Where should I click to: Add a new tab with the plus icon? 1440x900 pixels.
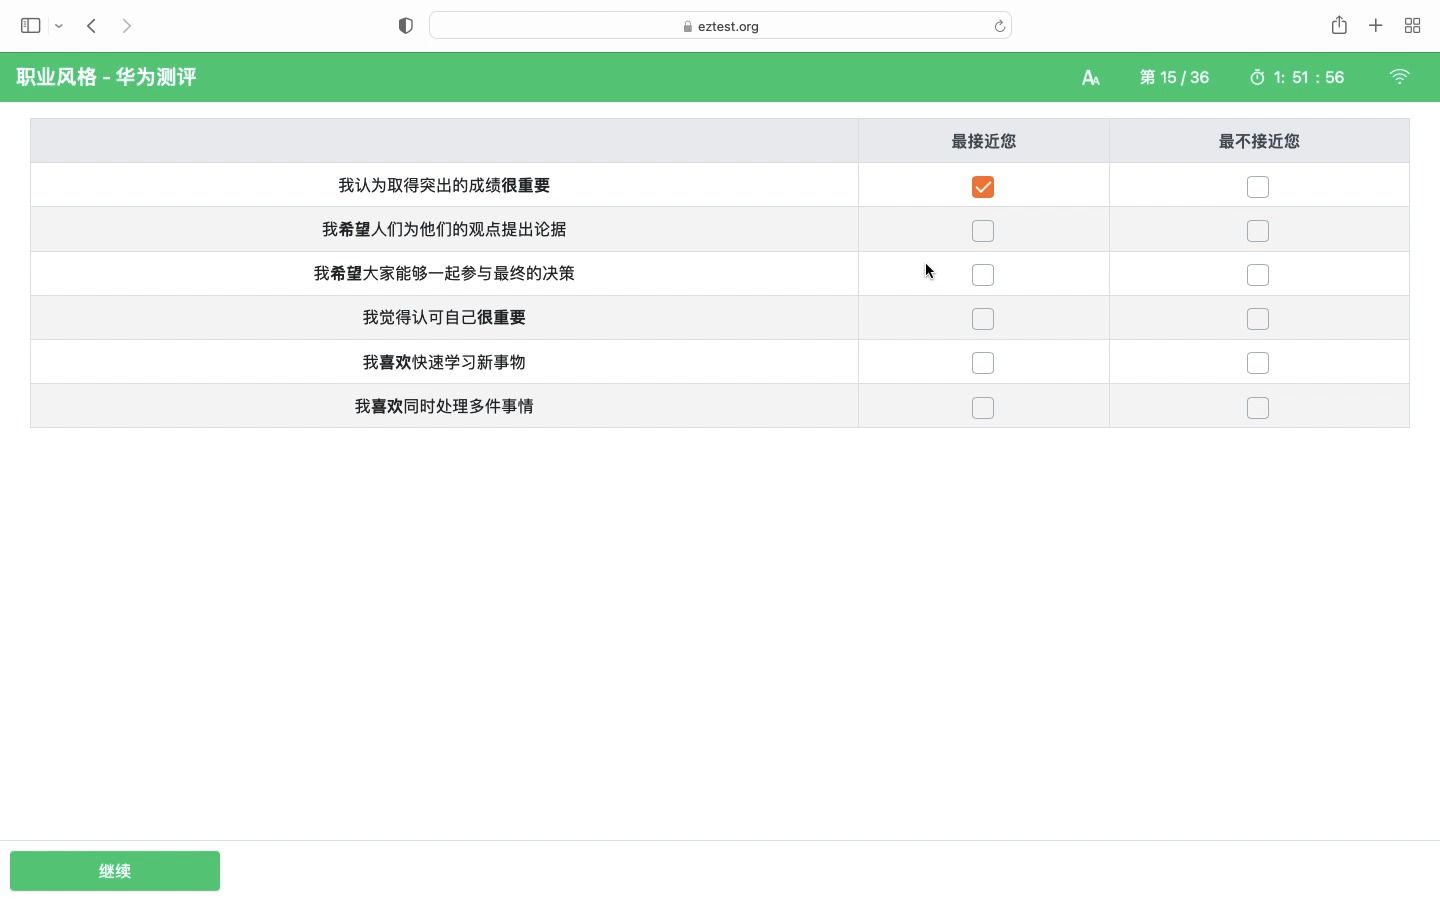click(1376, 26)
